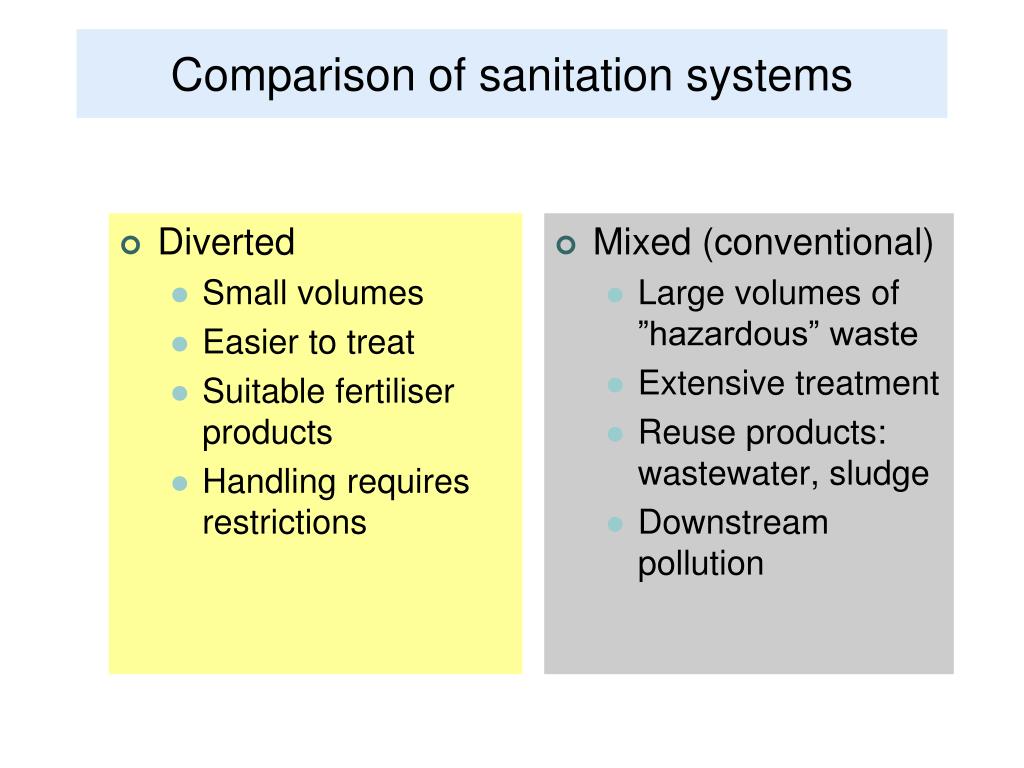Click the "Downstream pollution" text
1024x768 pixels.
[x=733, y=543]
